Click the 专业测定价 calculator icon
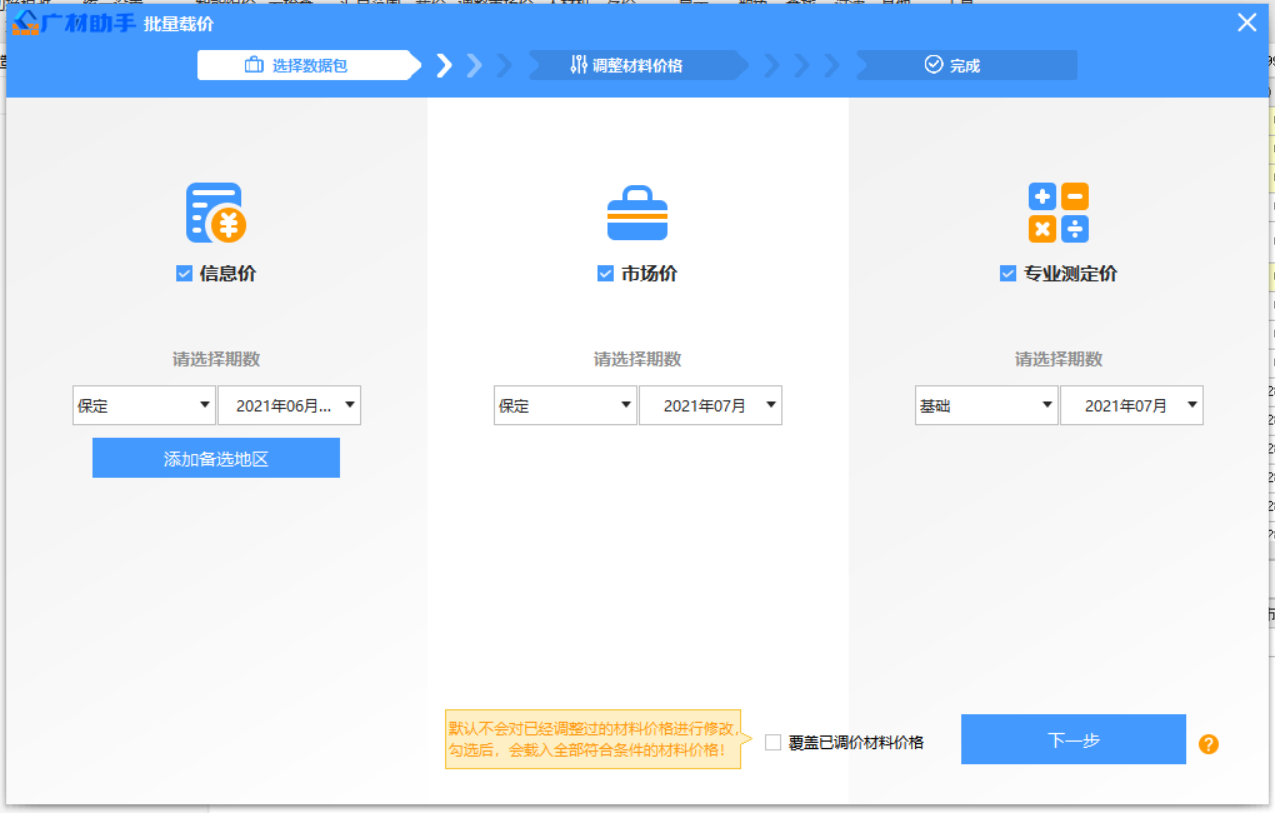The width and height of the screenshot is (1275, 813). coord(1058,213)
